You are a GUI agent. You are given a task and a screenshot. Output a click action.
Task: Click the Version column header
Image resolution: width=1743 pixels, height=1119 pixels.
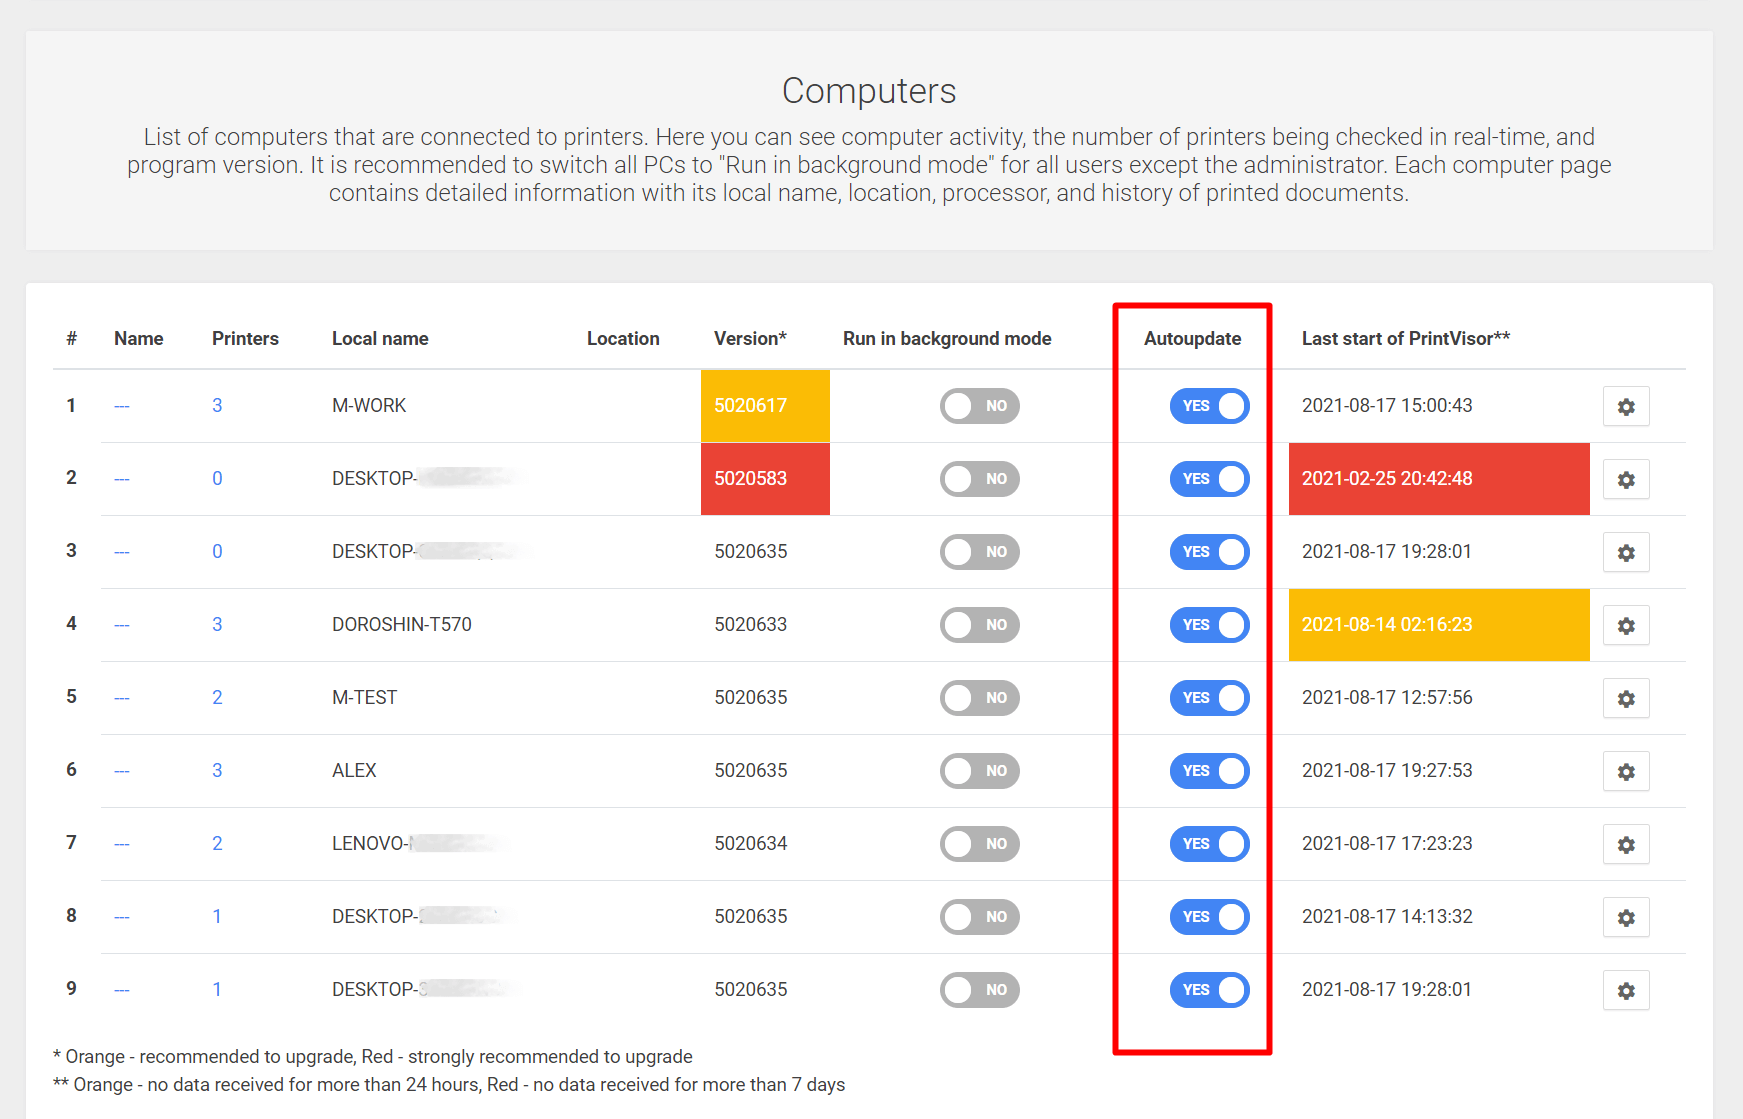click(750, 339)
